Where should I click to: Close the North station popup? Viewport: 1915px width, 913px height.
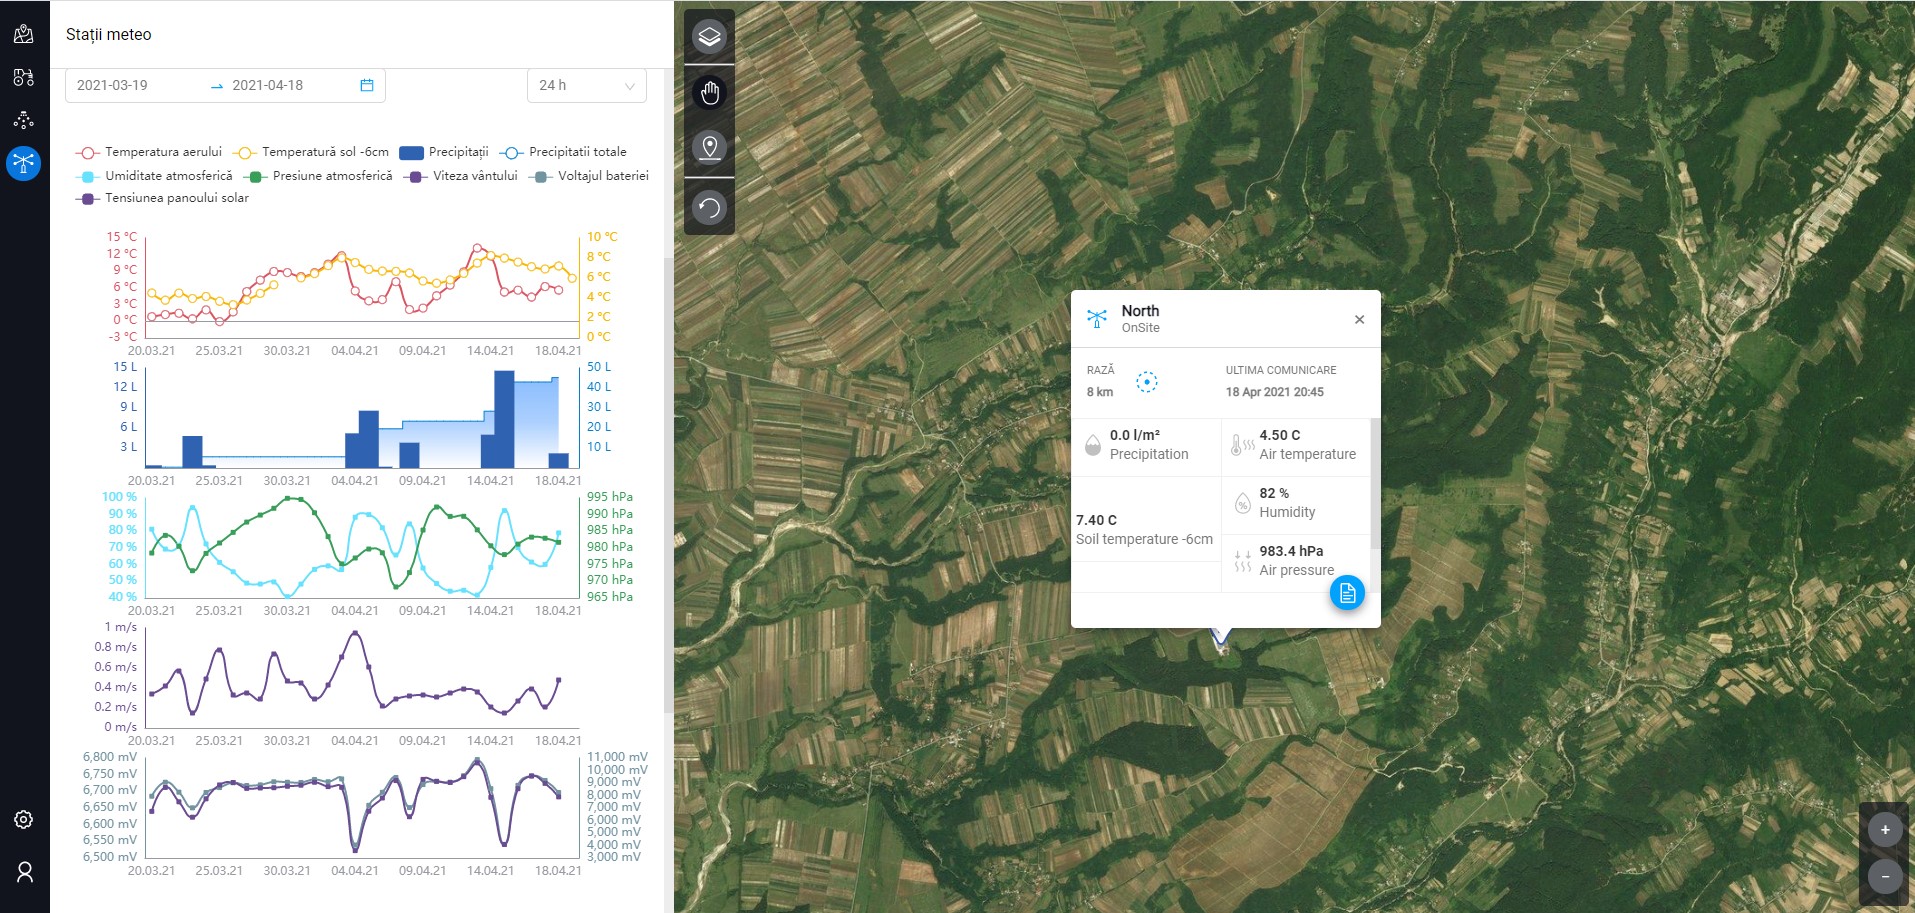tap(1359, 320)
